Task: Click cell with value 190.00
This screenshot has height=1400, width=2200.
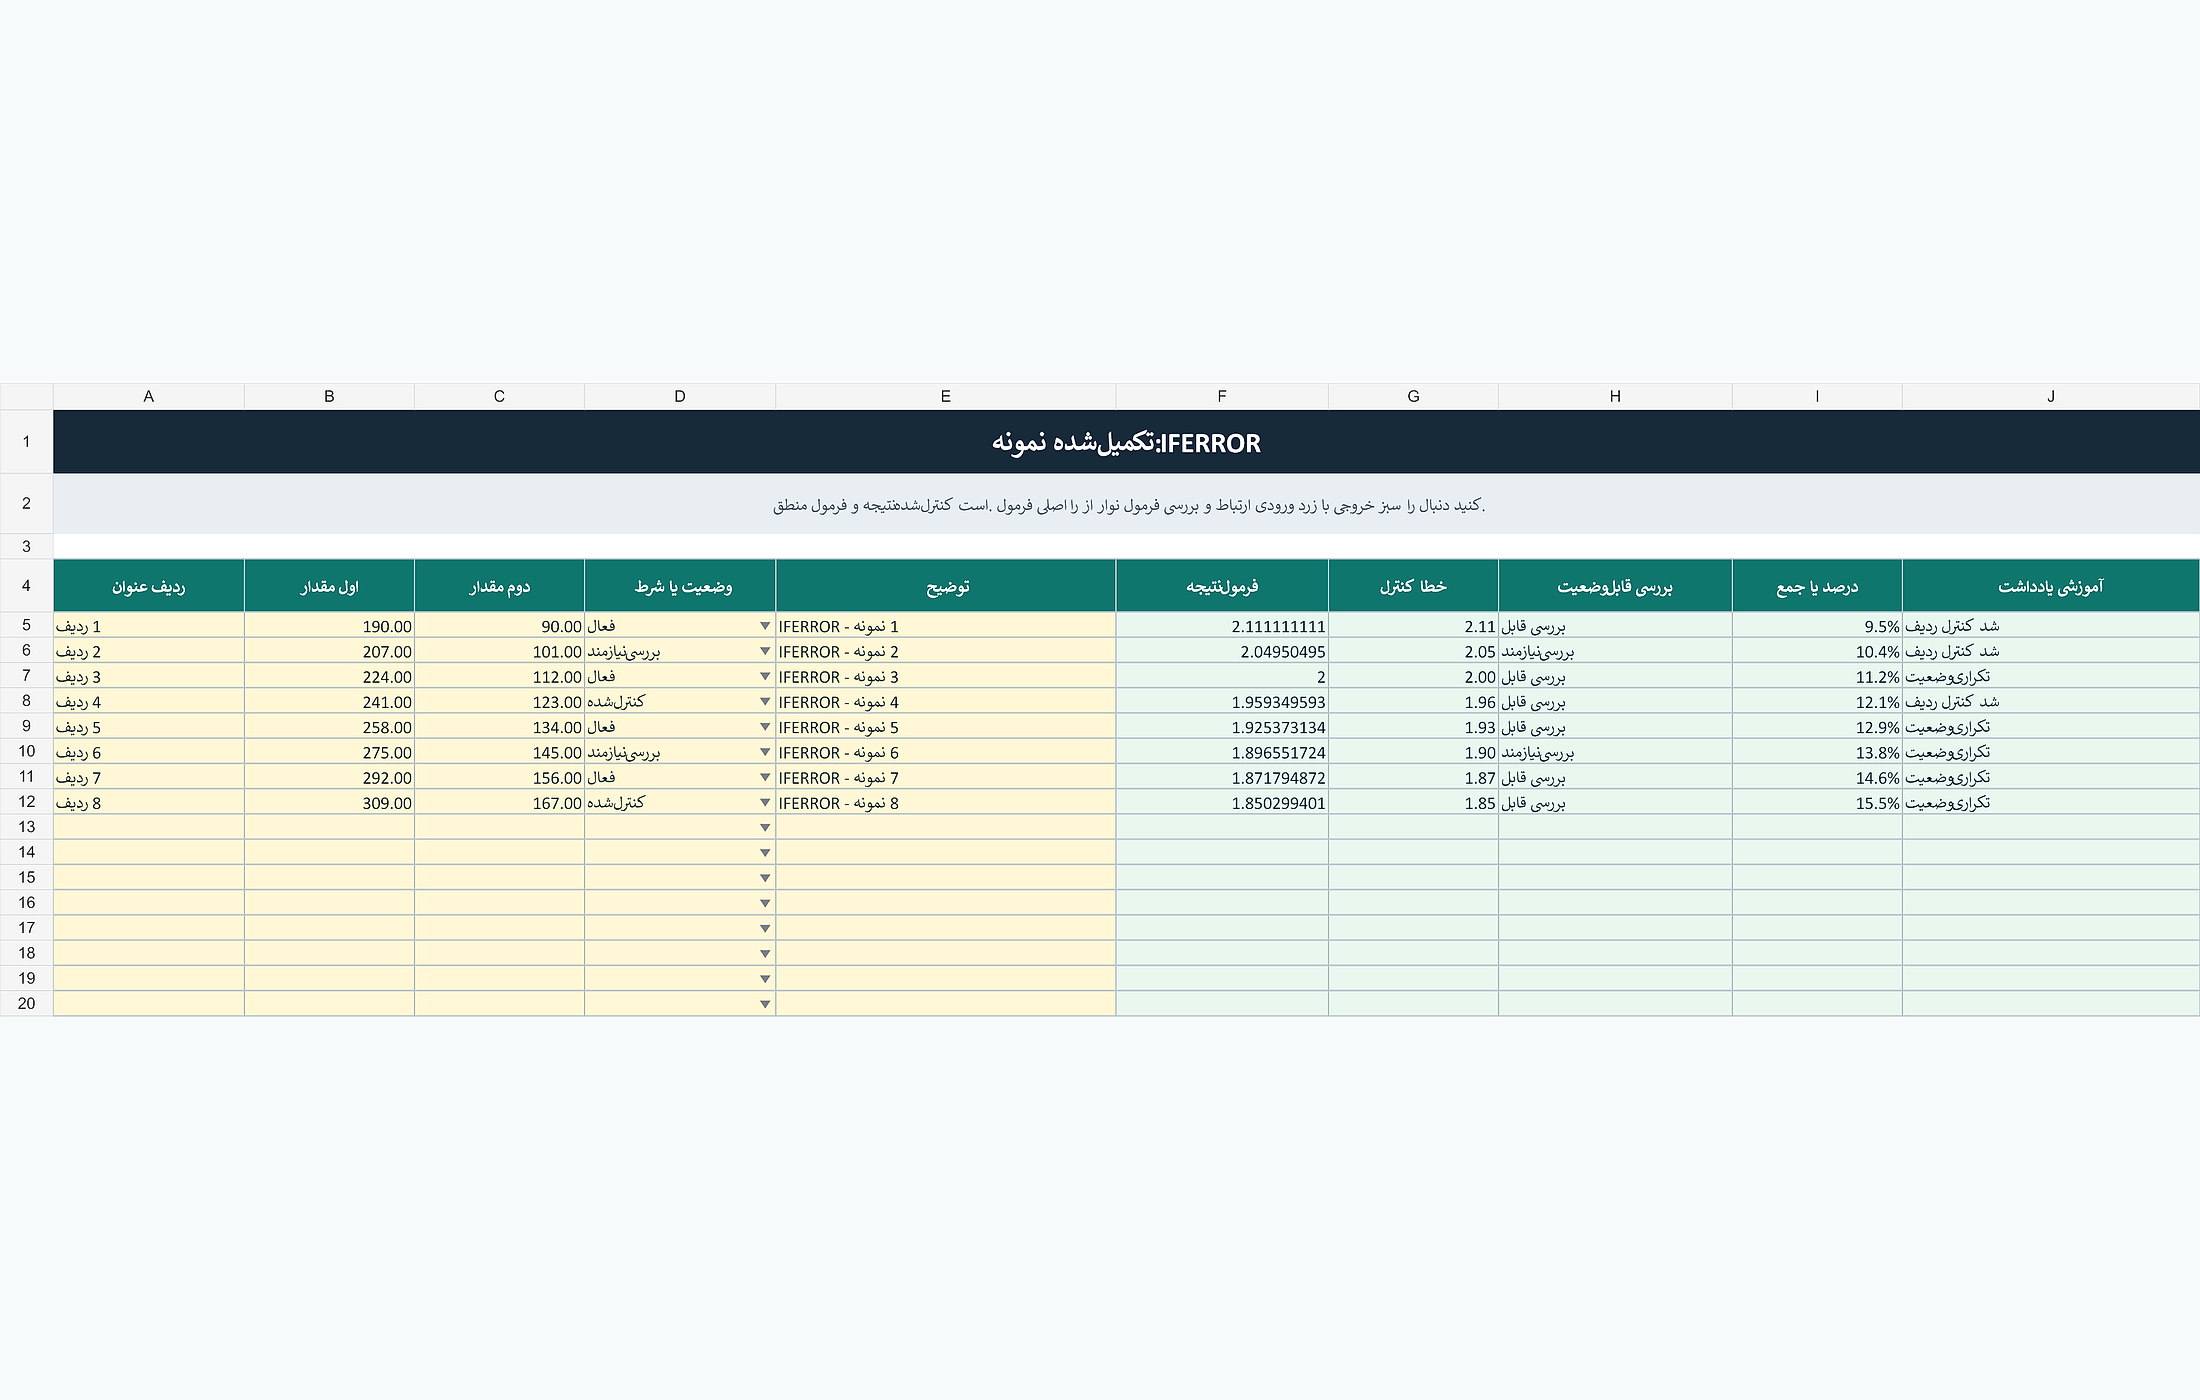Action: (329, 626)
